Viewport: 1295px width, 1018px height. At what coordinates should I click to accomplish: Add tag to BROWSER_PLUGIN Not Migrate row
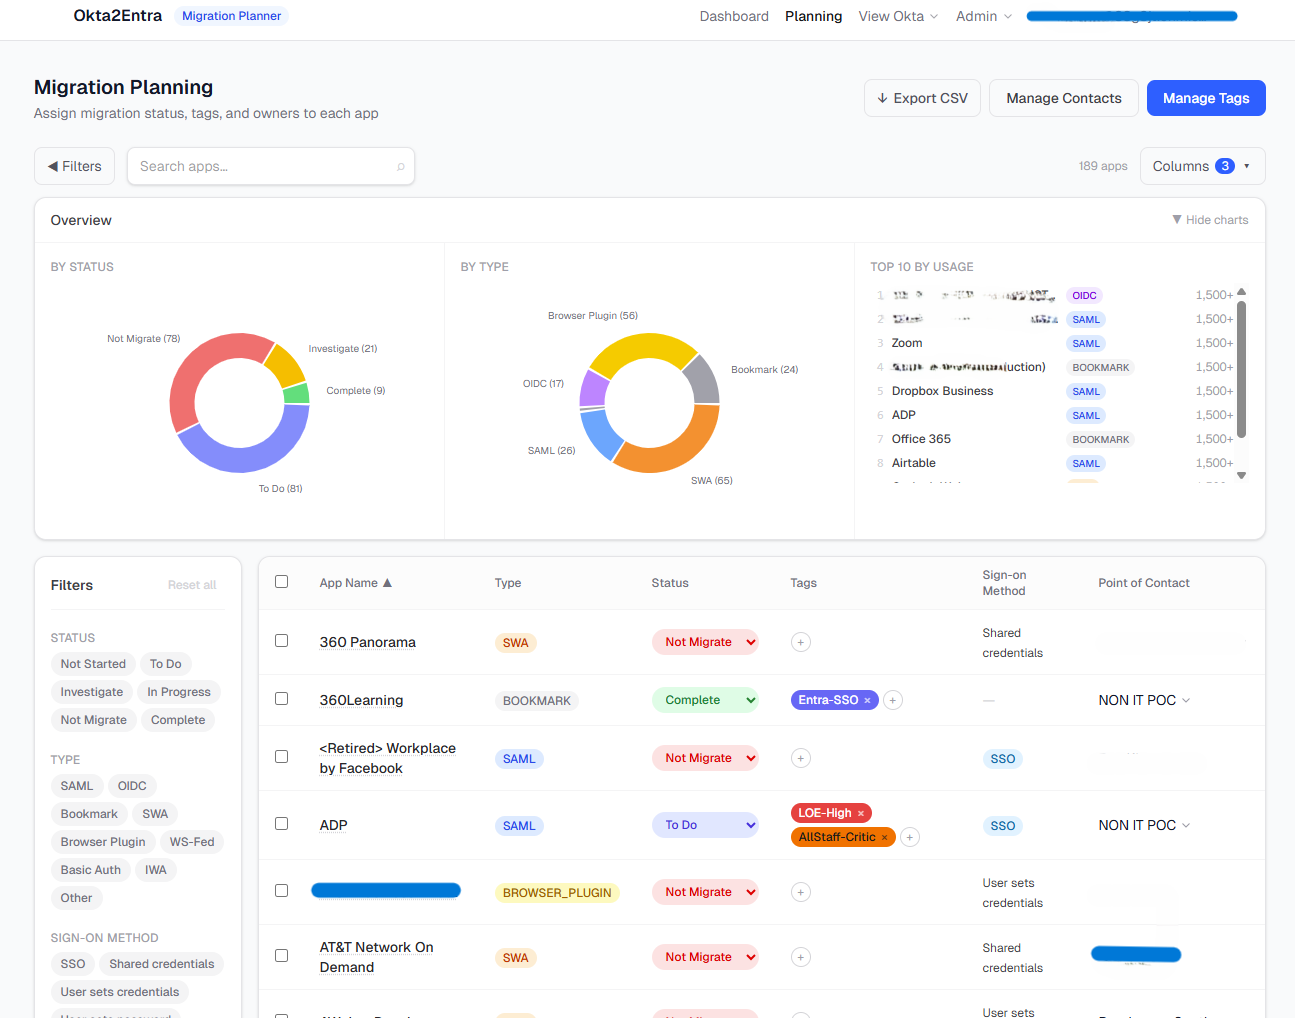coord(801,892)
